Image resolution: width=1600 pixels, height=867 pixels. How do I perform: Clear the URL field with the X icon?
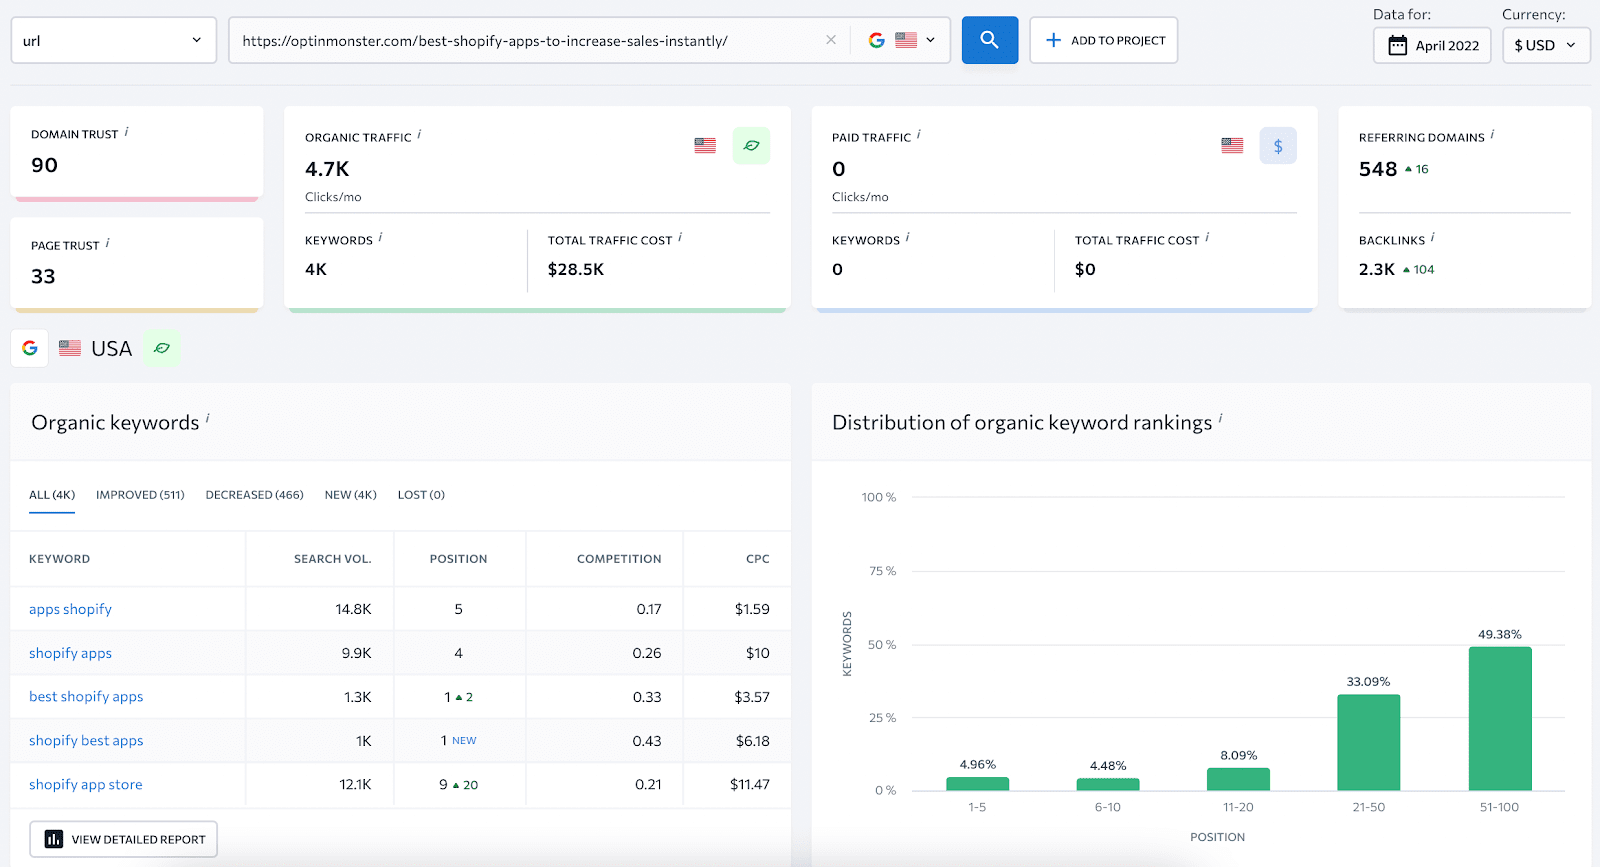(831, 40)
